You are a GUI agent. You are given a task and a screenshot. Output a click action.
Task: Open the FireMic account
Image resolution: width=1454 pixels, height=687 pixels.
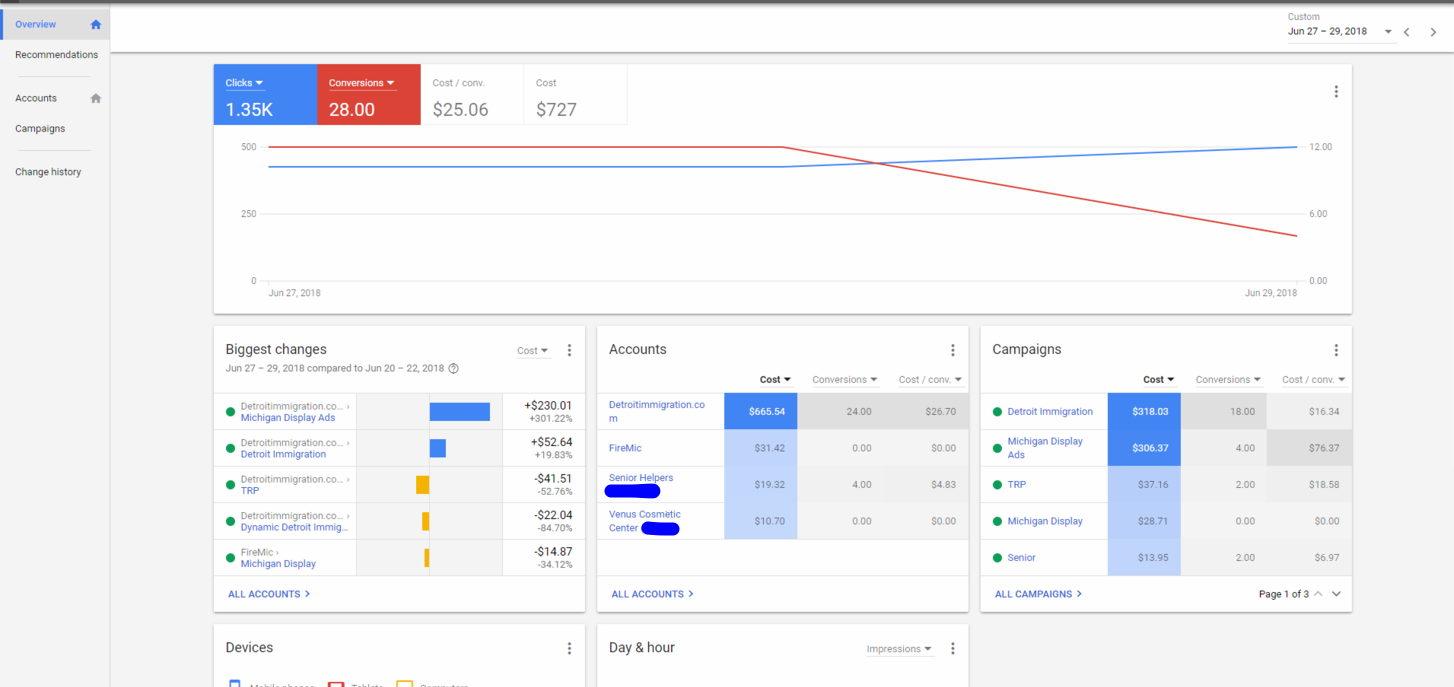point(625,448)
